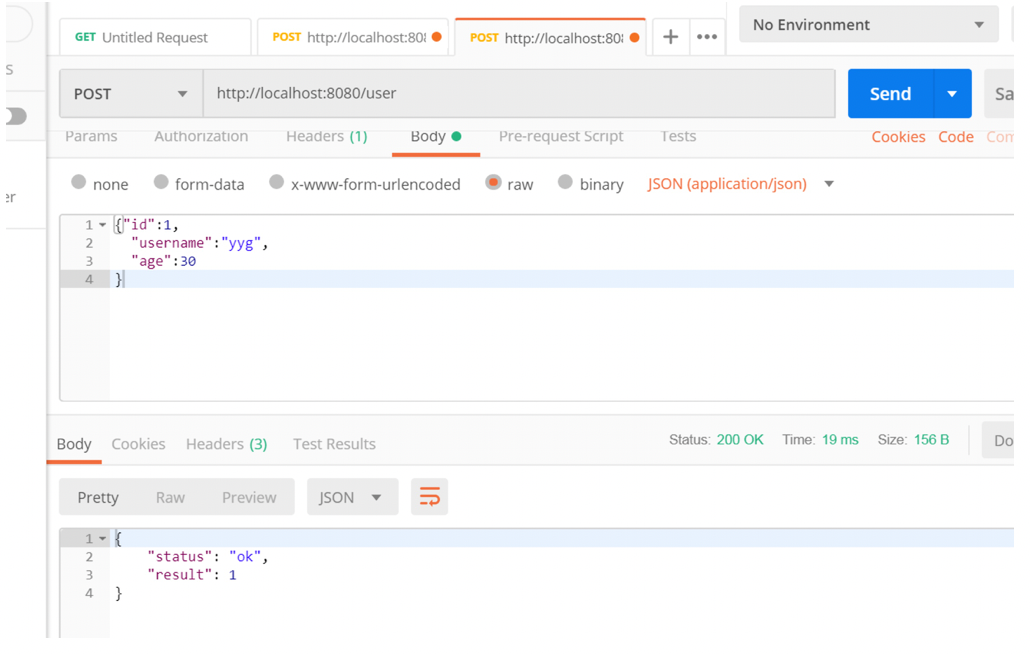The width and height of the screenshot is (1030, 654).
Task: Switch to GET Untitled Request tab
Action: 155,37
